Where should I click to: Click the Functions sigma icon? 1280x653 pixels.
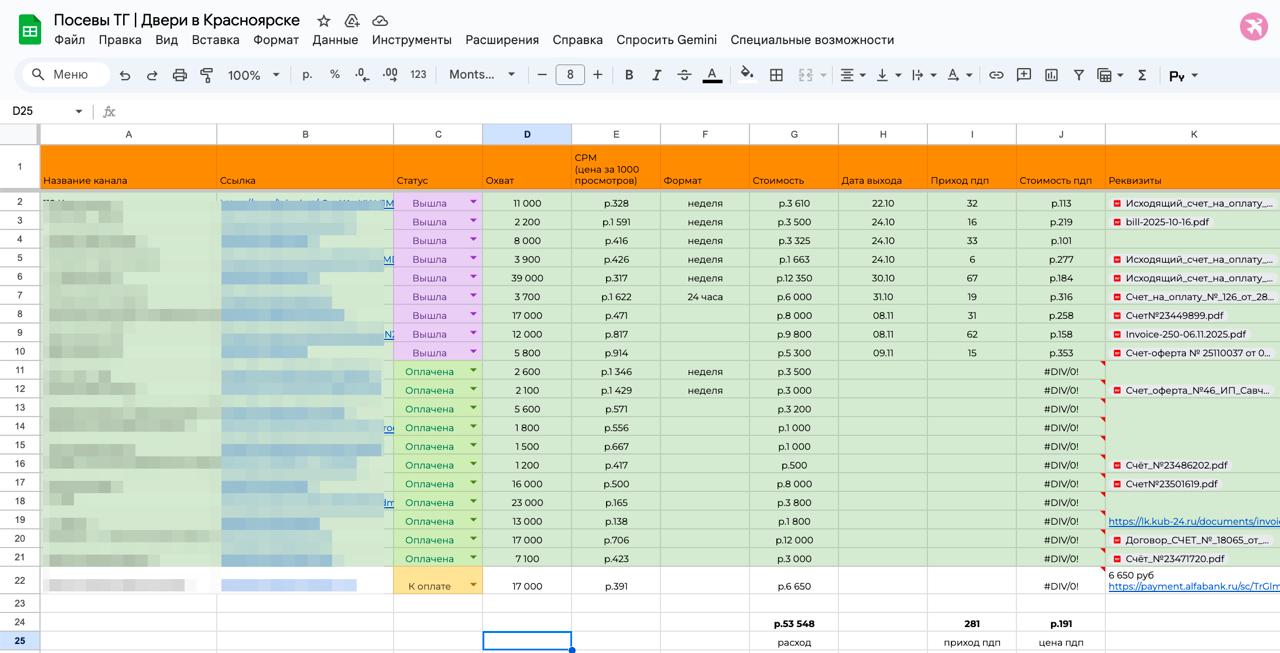[x=1142, y=75]
